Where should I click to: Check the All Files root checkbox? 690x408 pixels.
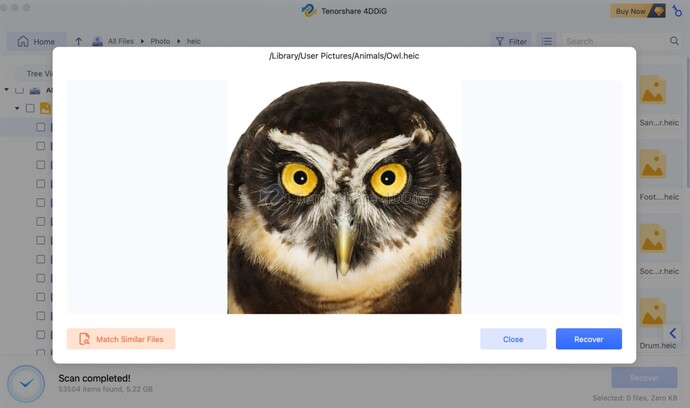click(x=19, y=90)
